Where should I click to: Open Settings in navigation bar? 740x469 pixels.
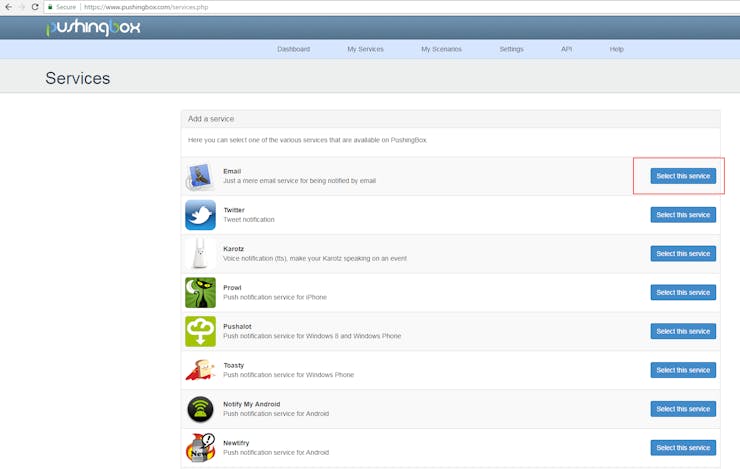point(512,49)
